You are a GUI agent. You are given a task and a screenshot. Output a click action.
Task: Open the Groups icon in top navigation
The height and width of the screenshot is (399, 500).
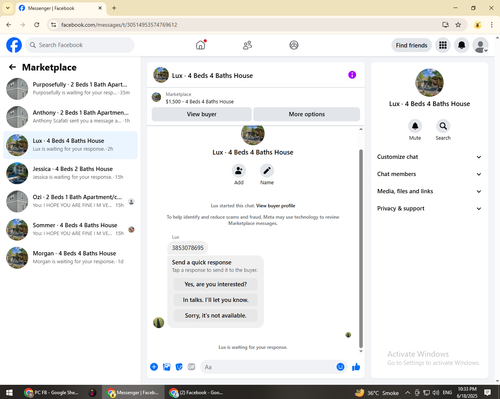pos(294,45)
